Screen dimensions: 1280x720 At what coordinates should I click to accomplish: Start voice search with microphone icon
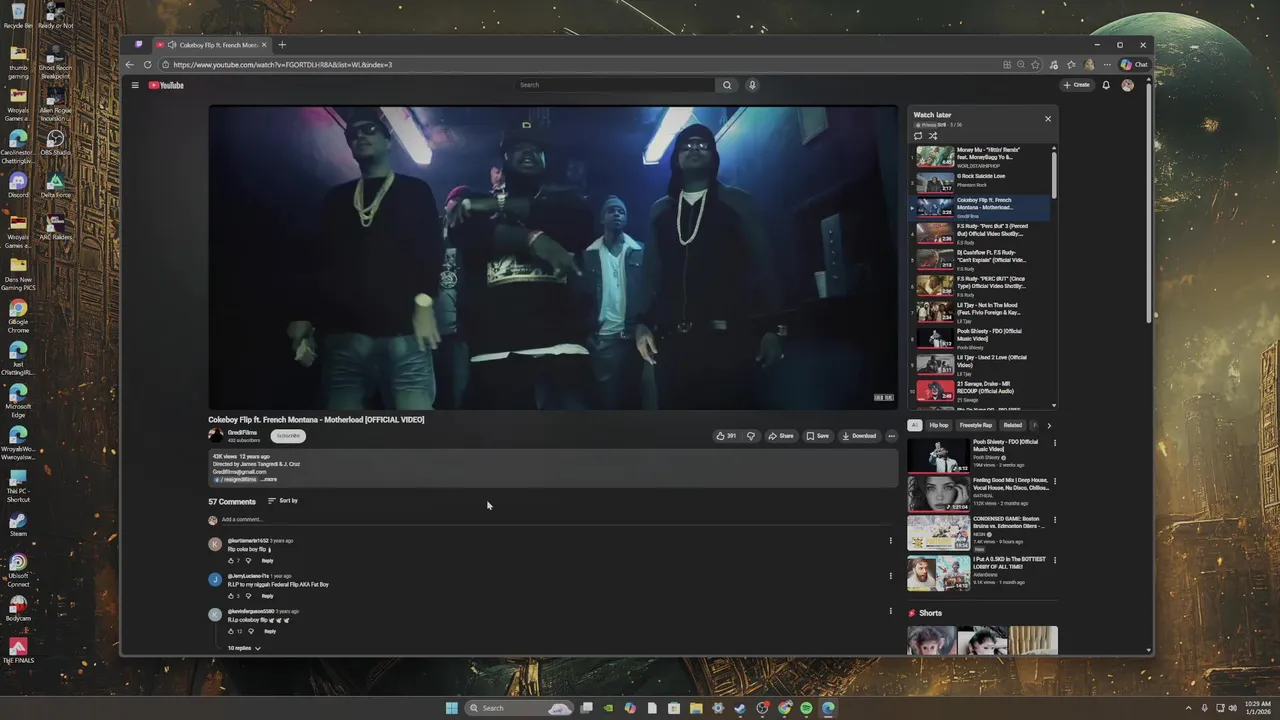click(752, 85)
